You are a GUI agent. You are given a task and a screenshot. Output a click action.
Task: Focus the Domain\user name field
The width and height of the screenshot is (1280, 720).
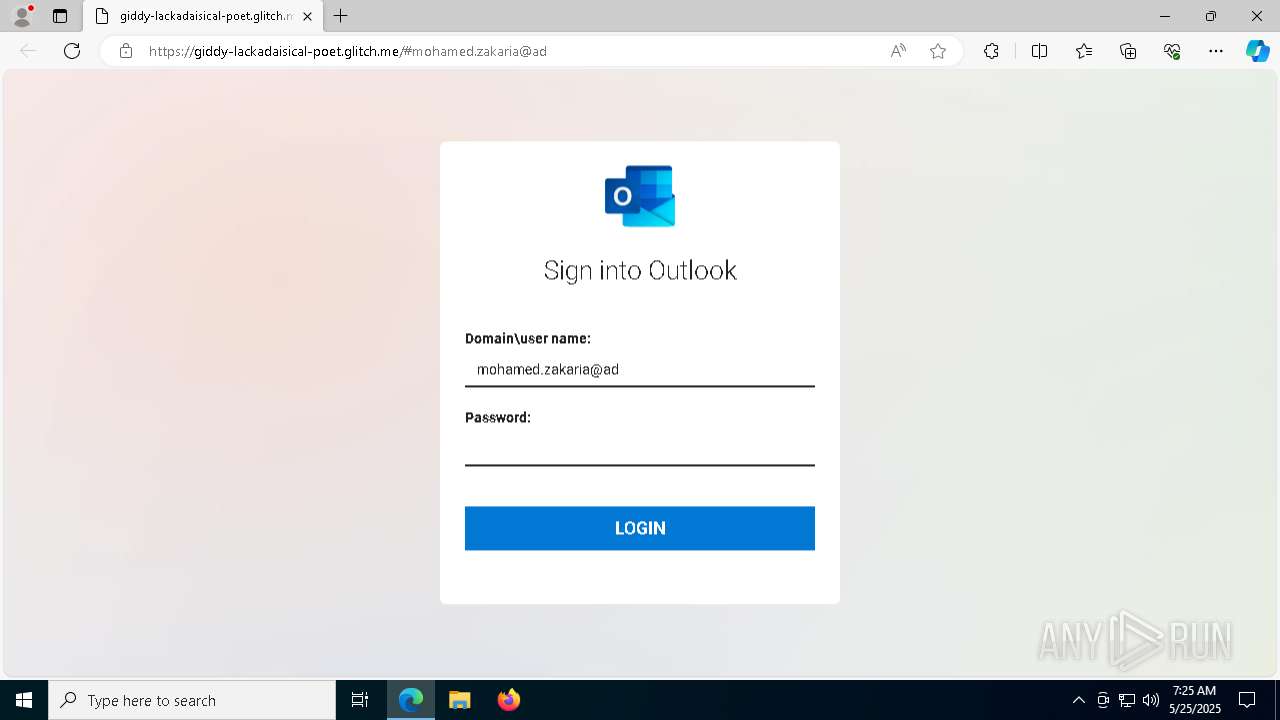pos(640,369)
